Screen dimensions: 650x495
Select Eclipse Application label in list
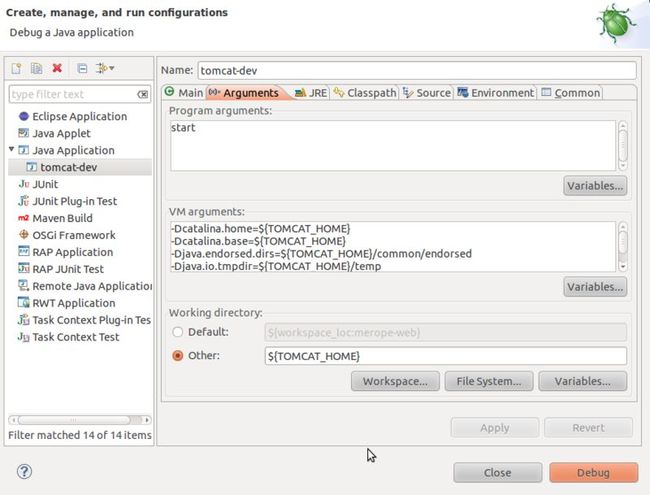pyautogui.click(x=80, y=116)
